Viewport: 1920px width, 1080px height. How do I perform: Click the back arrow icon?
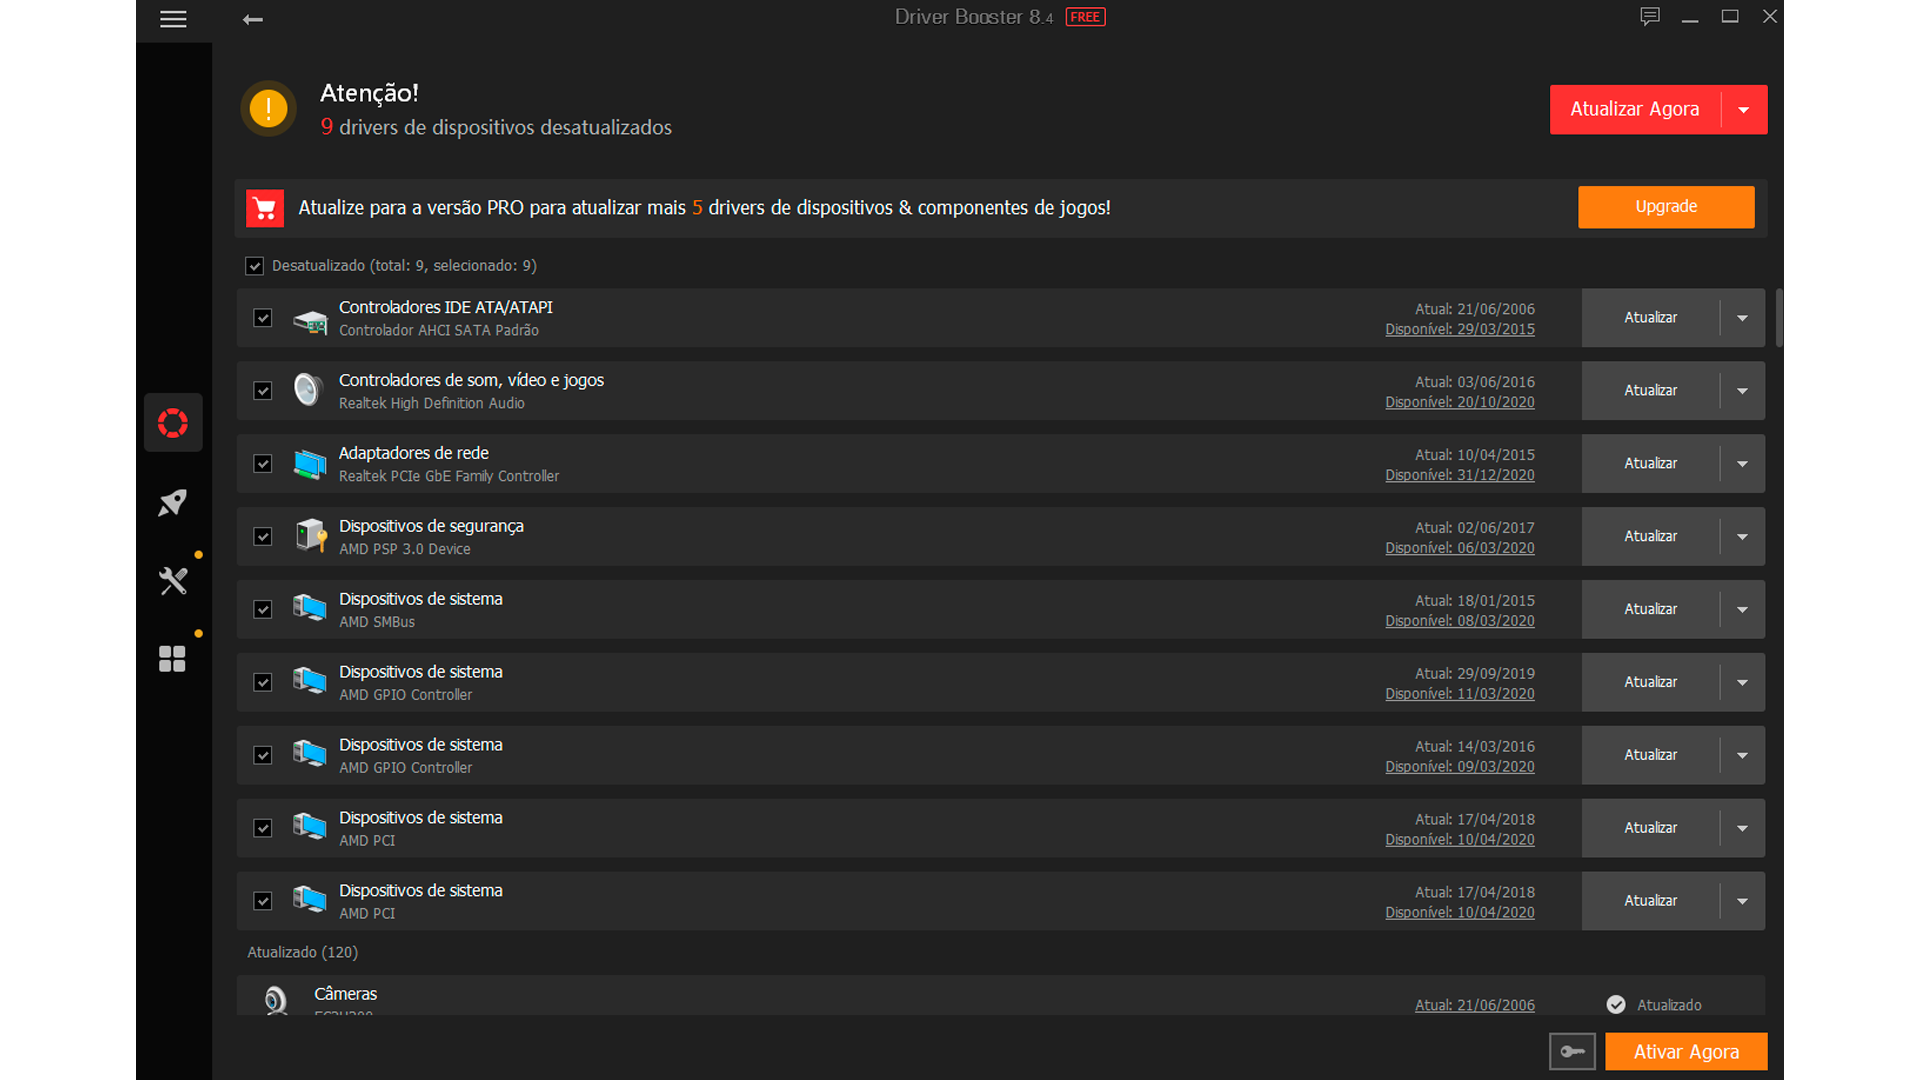(253, 19)
